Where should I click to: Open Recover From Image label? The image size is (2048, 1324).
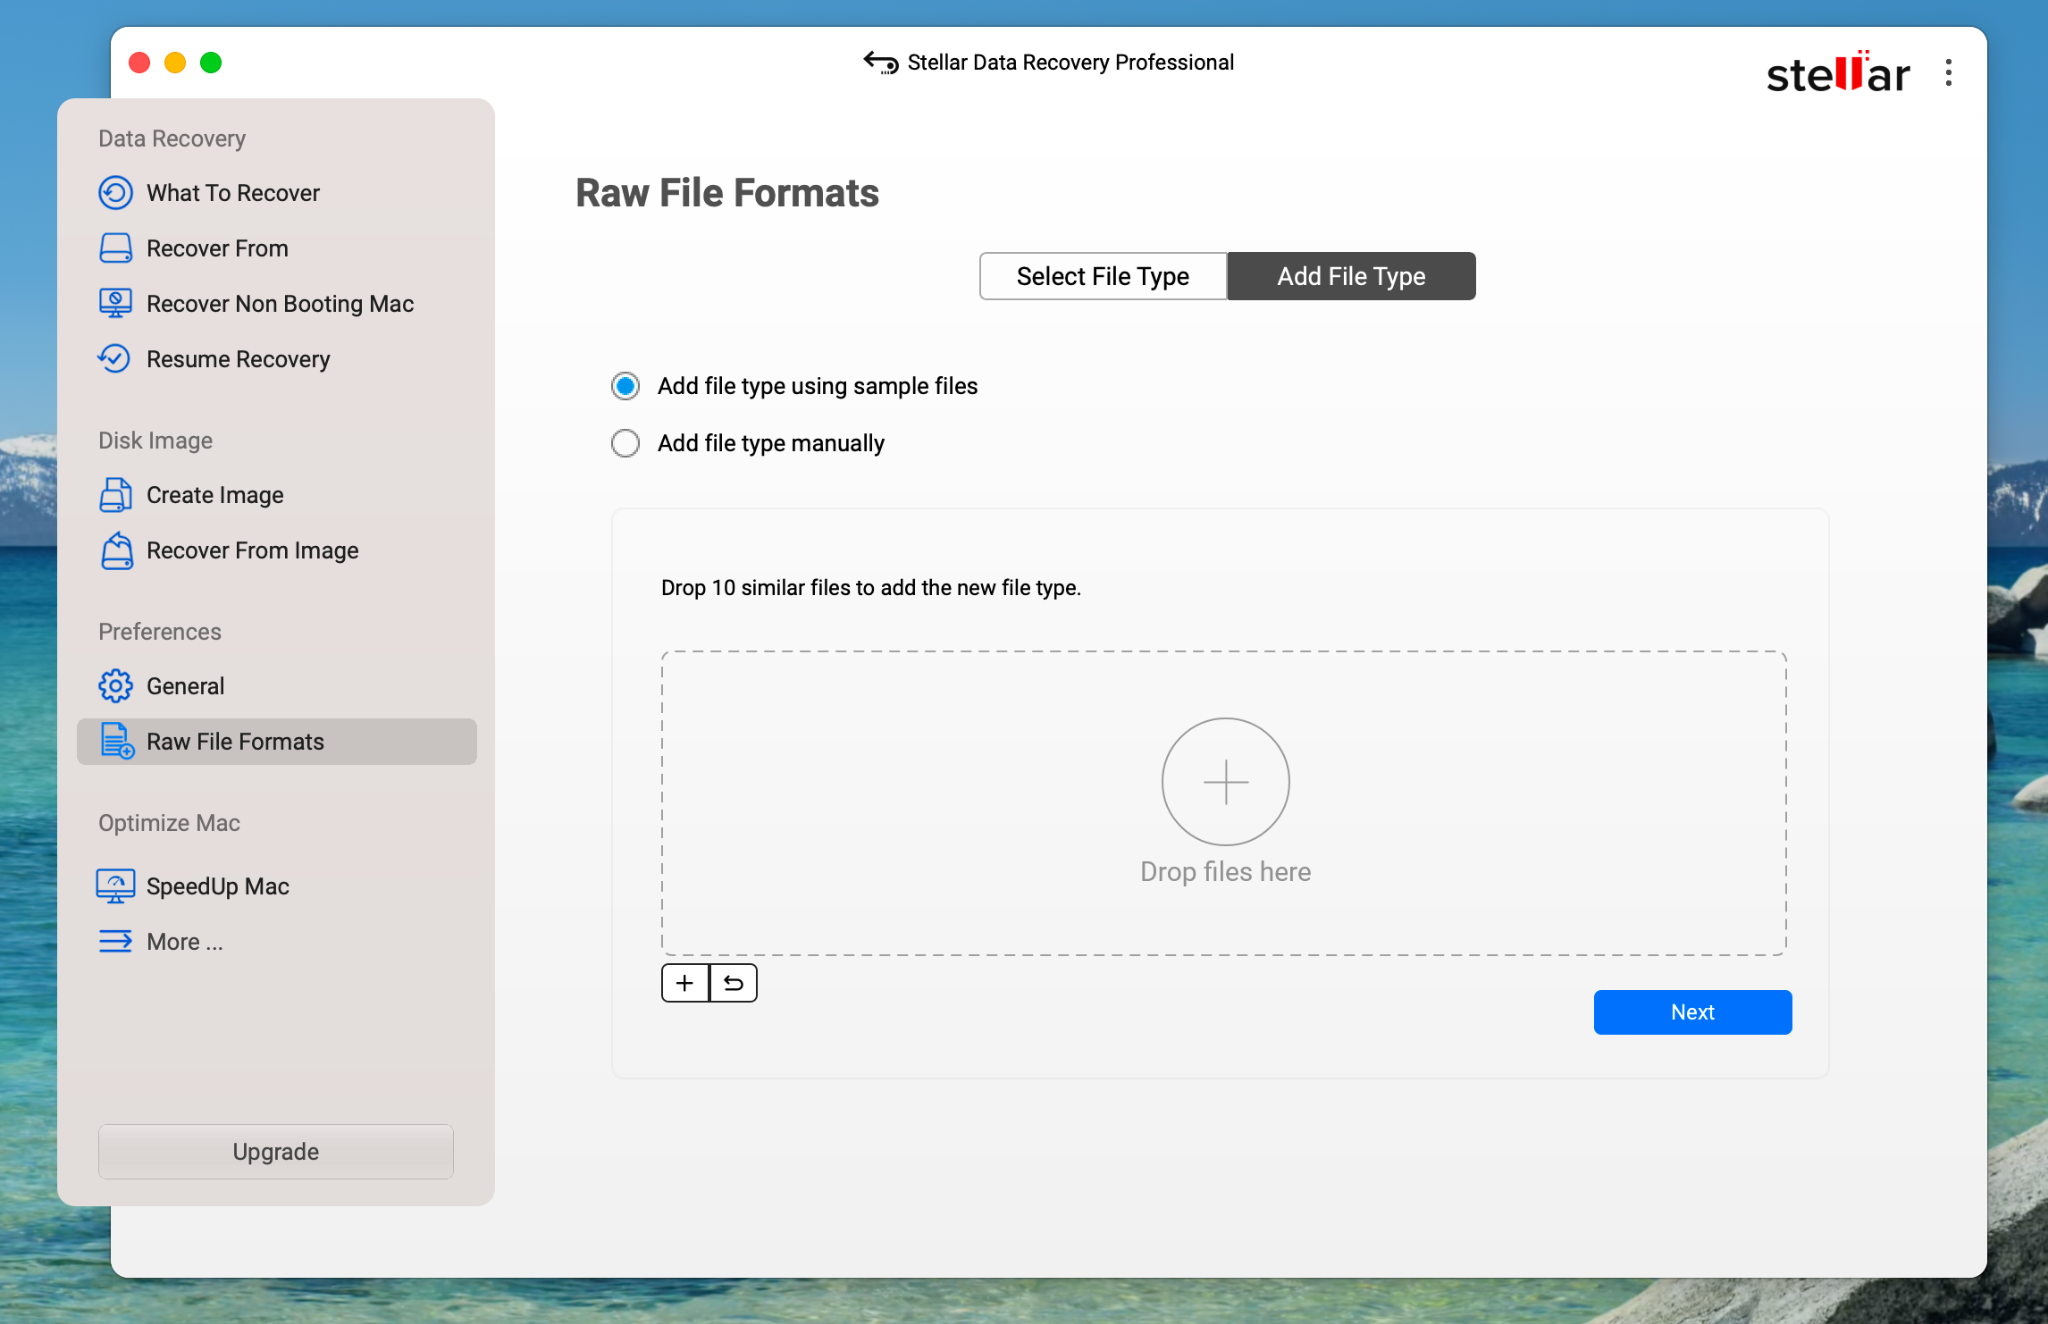click(252, 551)
